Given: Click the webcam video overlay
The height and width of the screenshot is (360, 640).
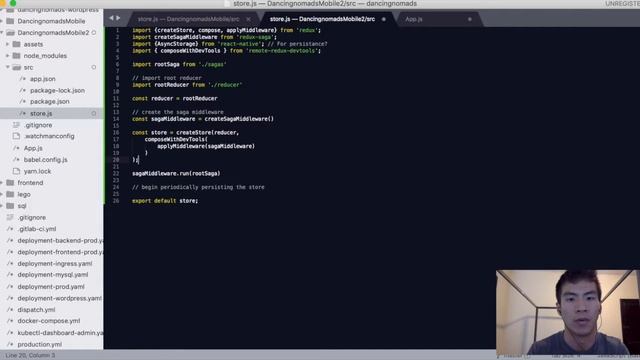Looking at the screenshot, I should click(567, 312).
